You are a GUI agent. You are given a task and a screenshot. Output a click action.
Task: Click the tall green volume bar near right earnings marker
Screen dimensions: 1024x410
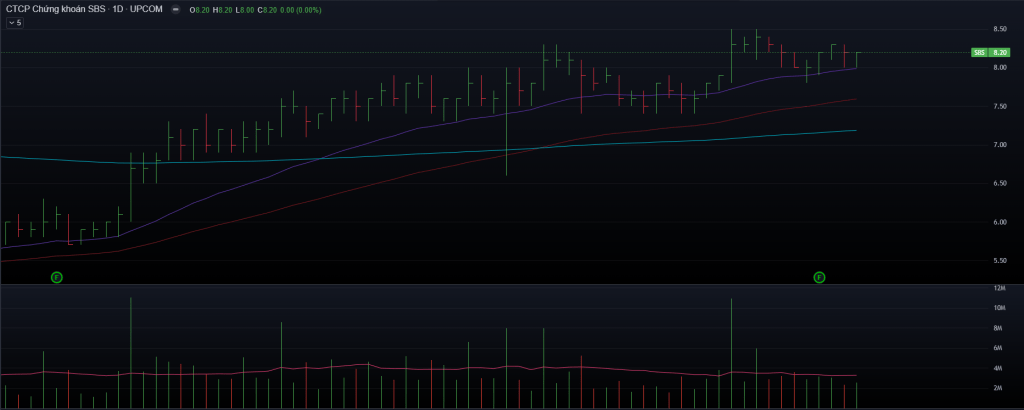732,350
